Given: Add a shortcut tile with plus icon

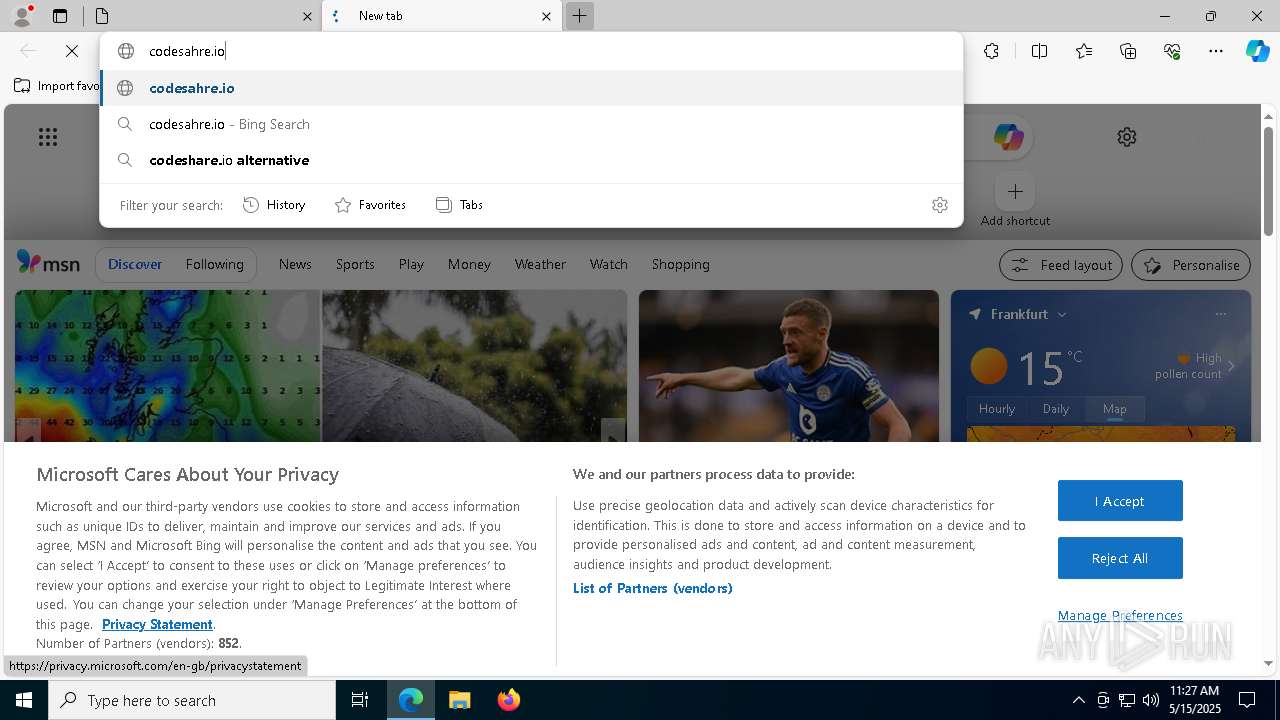Looking at the screenshot, I should pos(1015,191).
